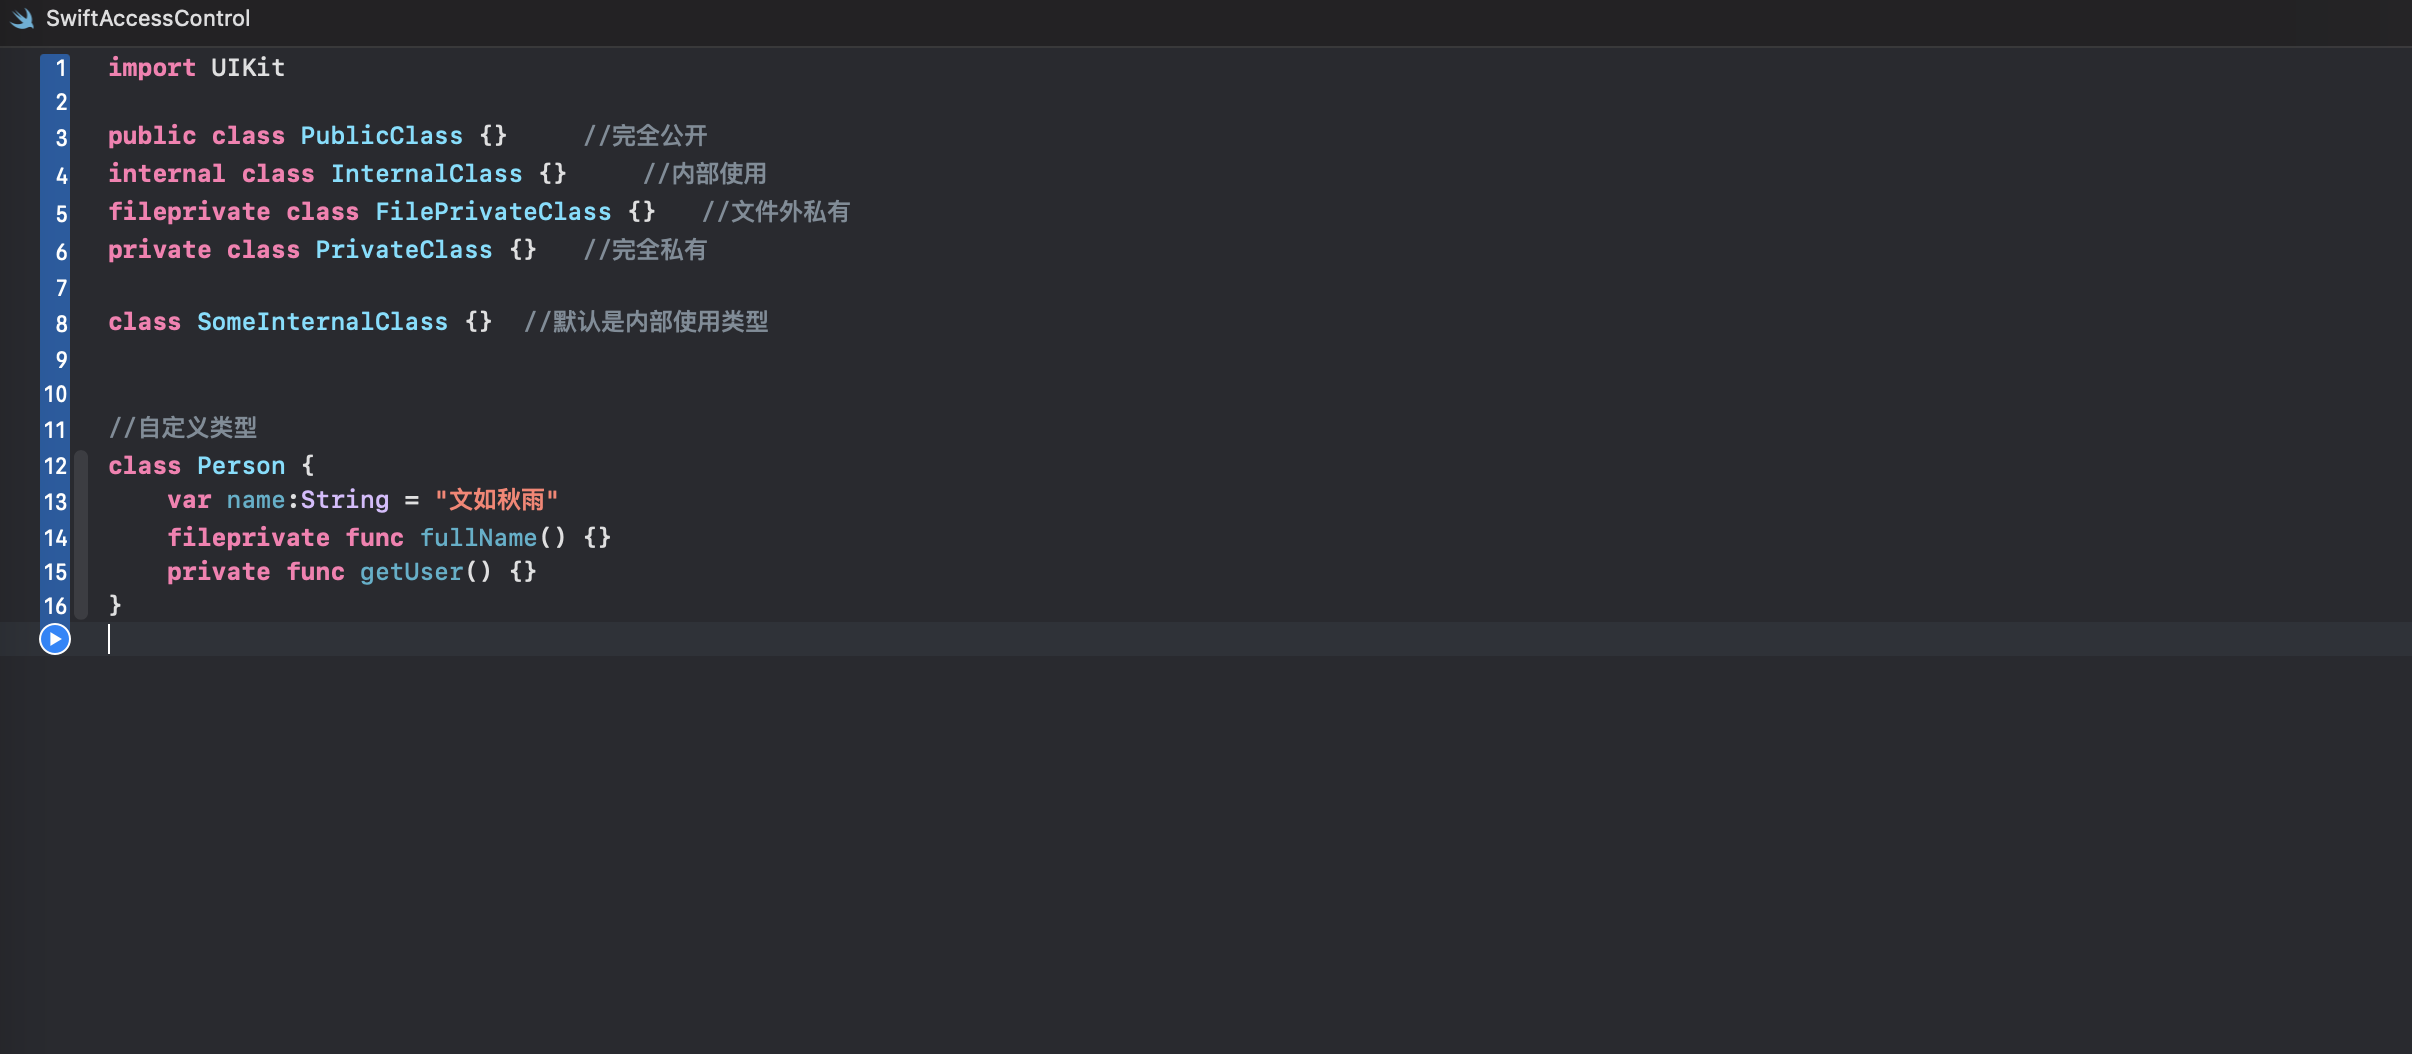Click line number 12 in the gutter

55,466
